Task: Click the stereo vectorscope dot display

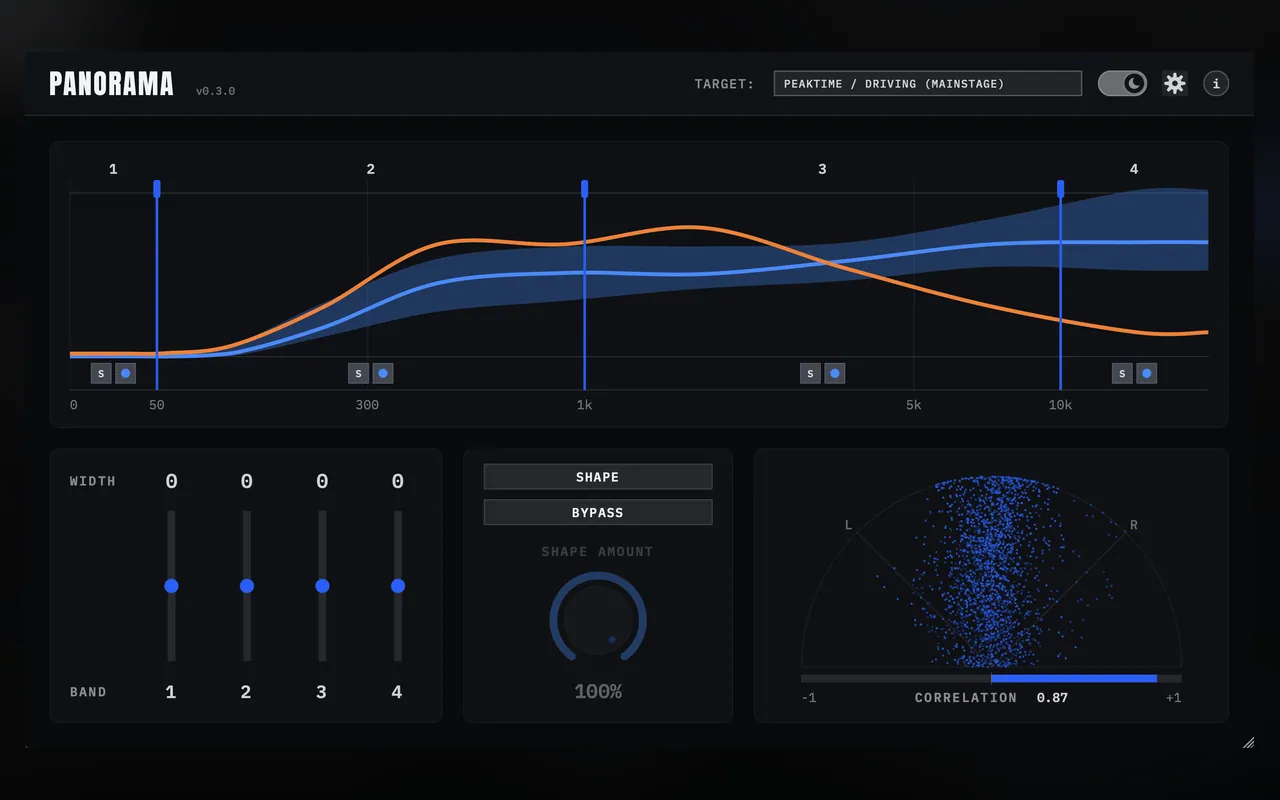Action: point(991,571)
